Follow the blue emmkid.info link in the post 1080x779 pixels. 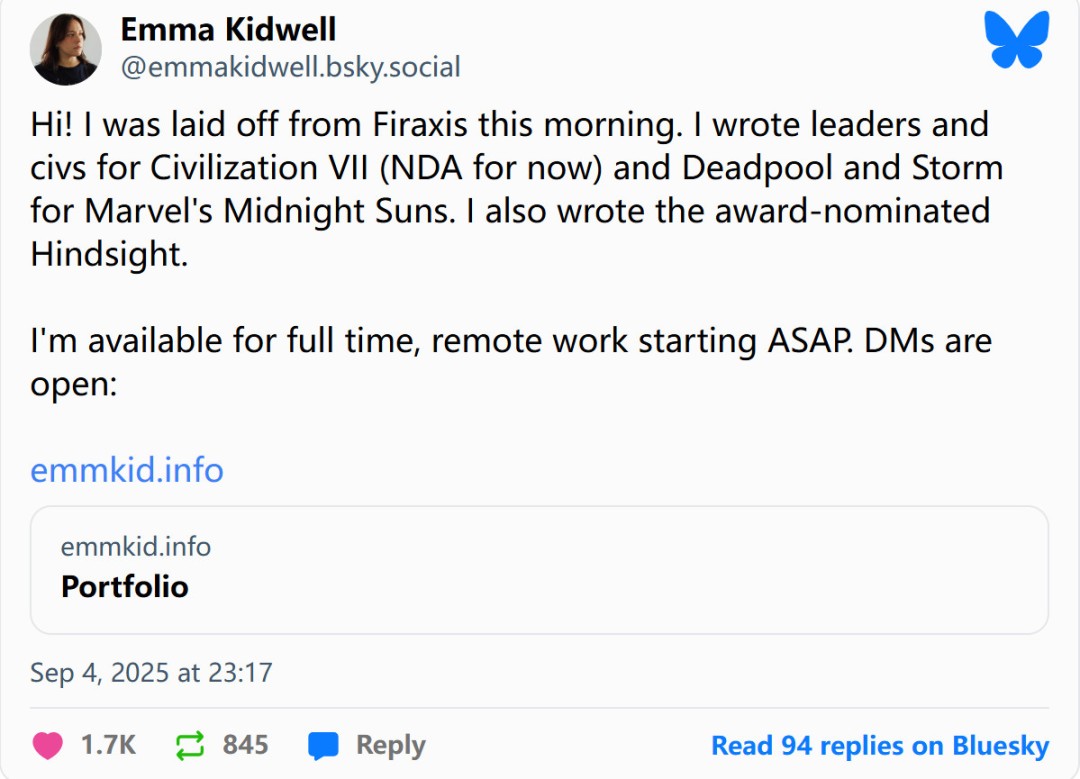pos(127,469)
